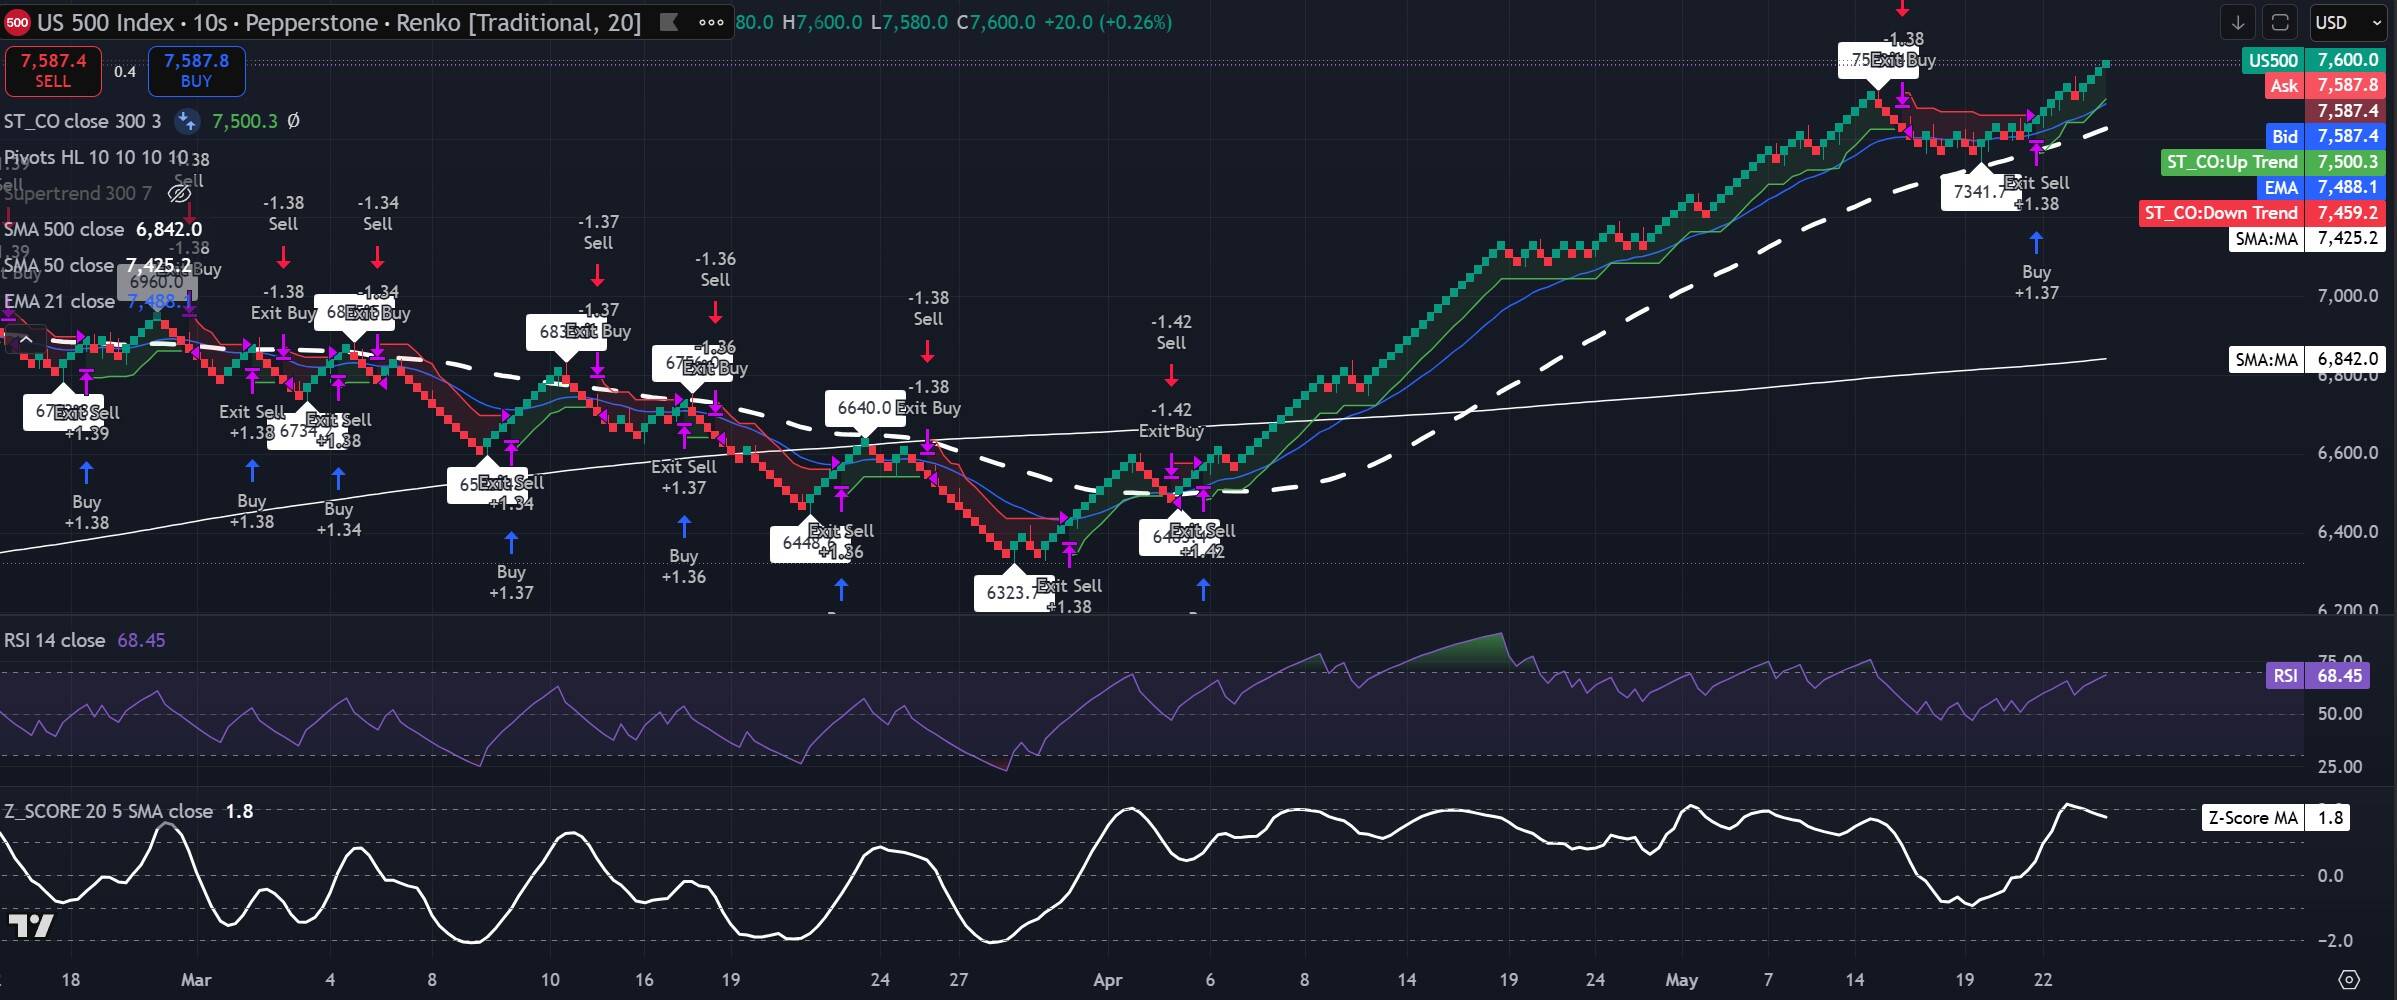Click the 7,587.8 BUY button
This screenshot has width=2397, height=1000.
coord(196,71)
